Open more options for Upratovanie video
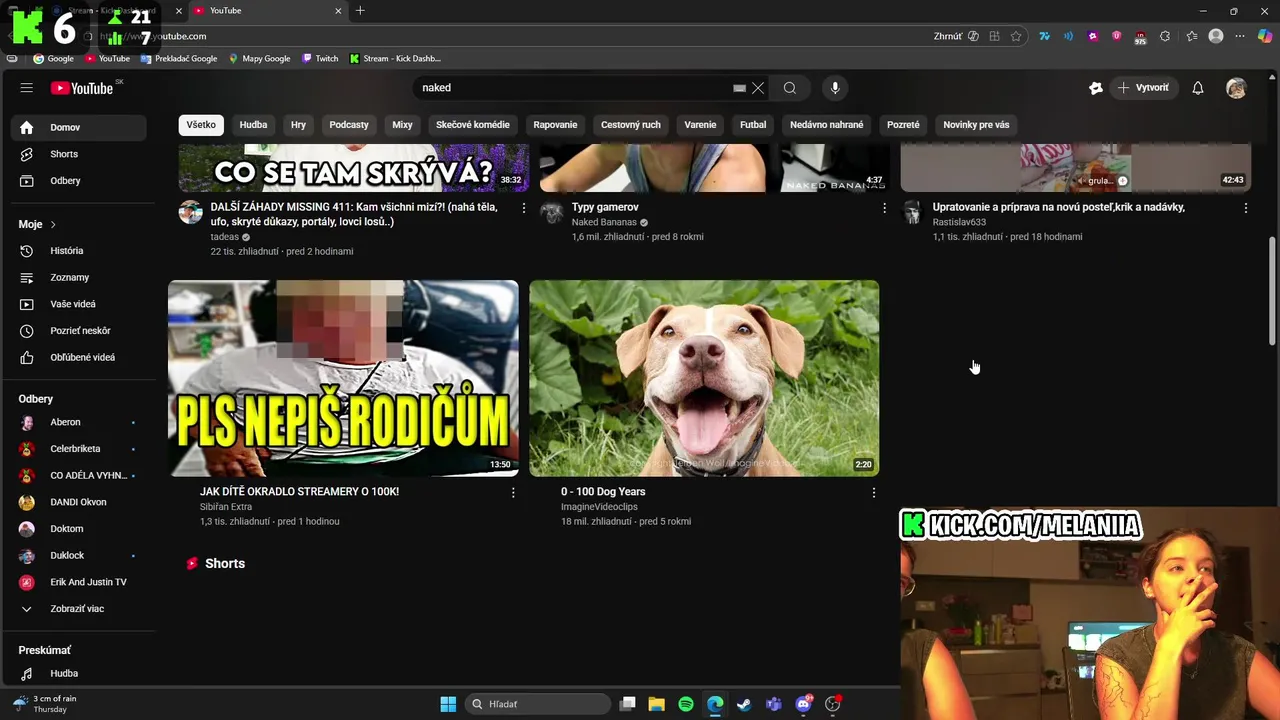The width and height of the screenshot is (1280, 720). [1245, 208]
